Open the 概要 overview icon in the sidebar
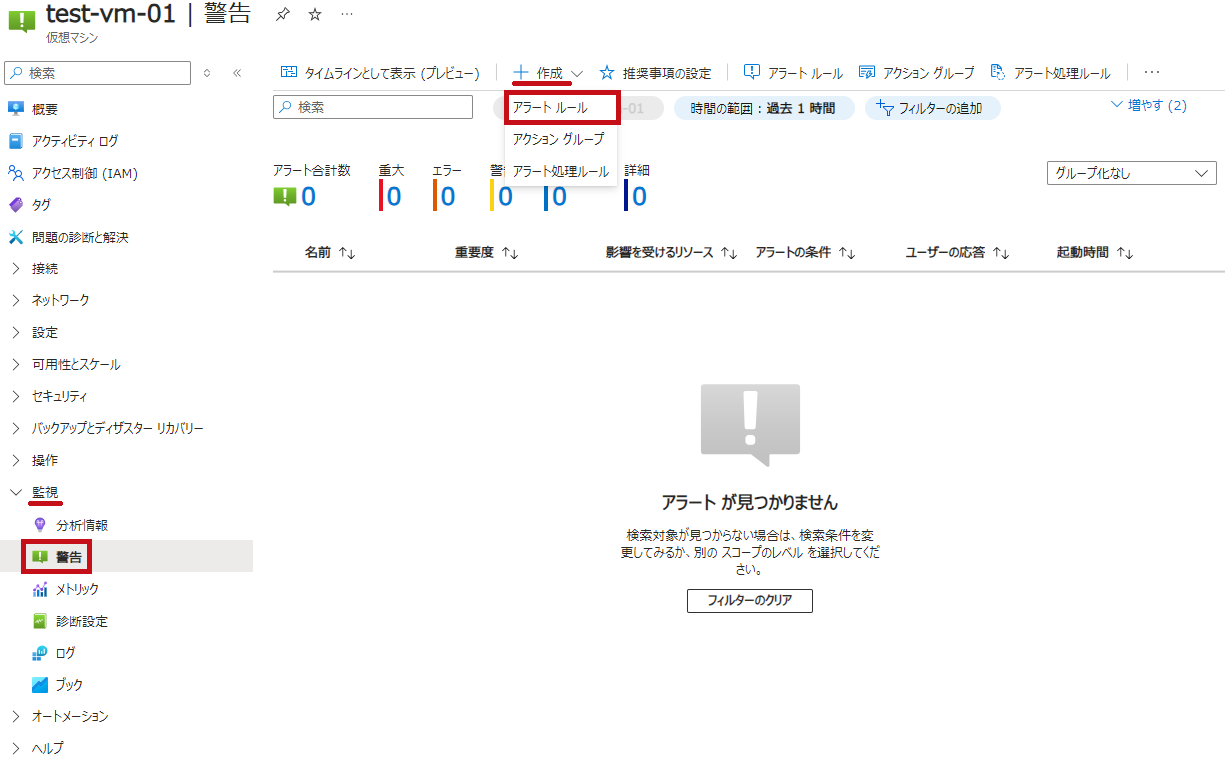 click(15, 109)
